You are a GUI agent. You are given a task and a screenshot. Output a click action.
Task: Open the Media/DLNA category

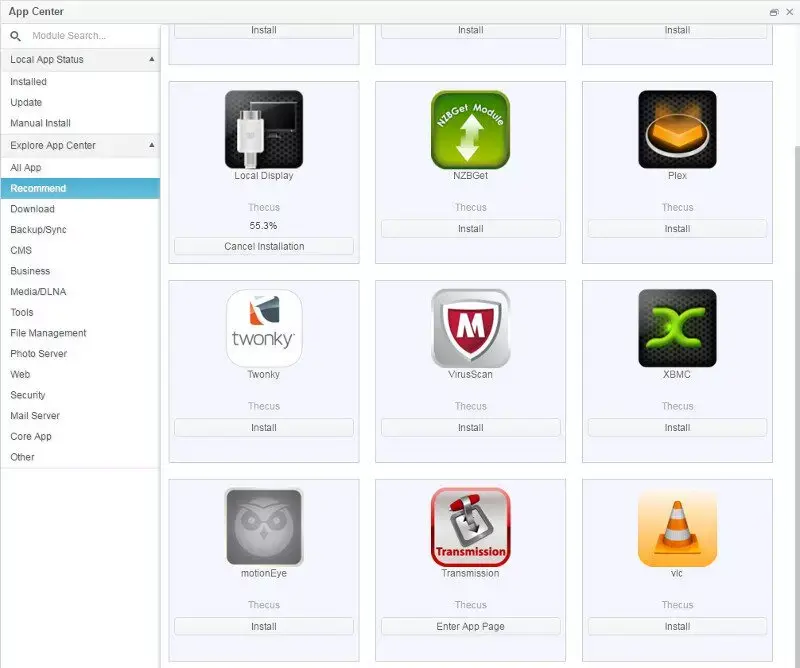[x=80, y=291]
